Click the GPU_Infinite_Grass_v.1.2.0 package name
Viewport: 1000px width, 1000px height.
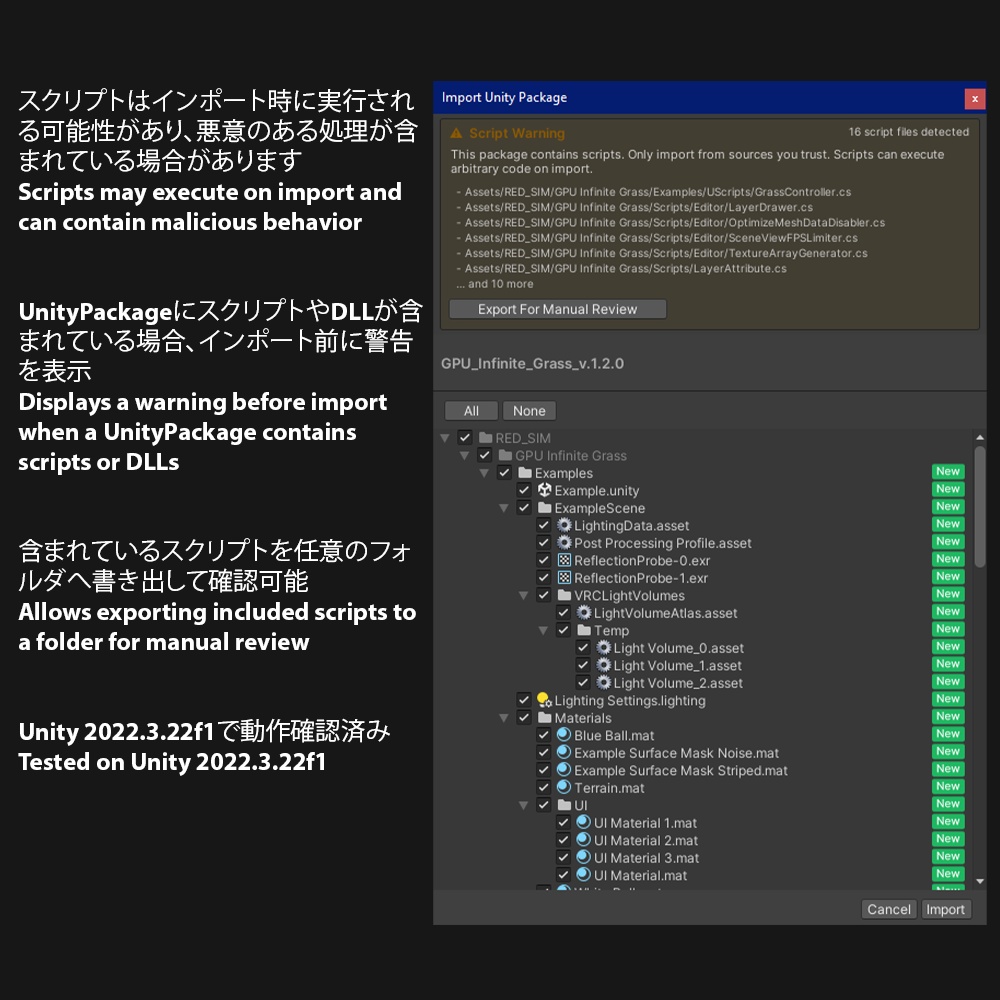(533, 364)
